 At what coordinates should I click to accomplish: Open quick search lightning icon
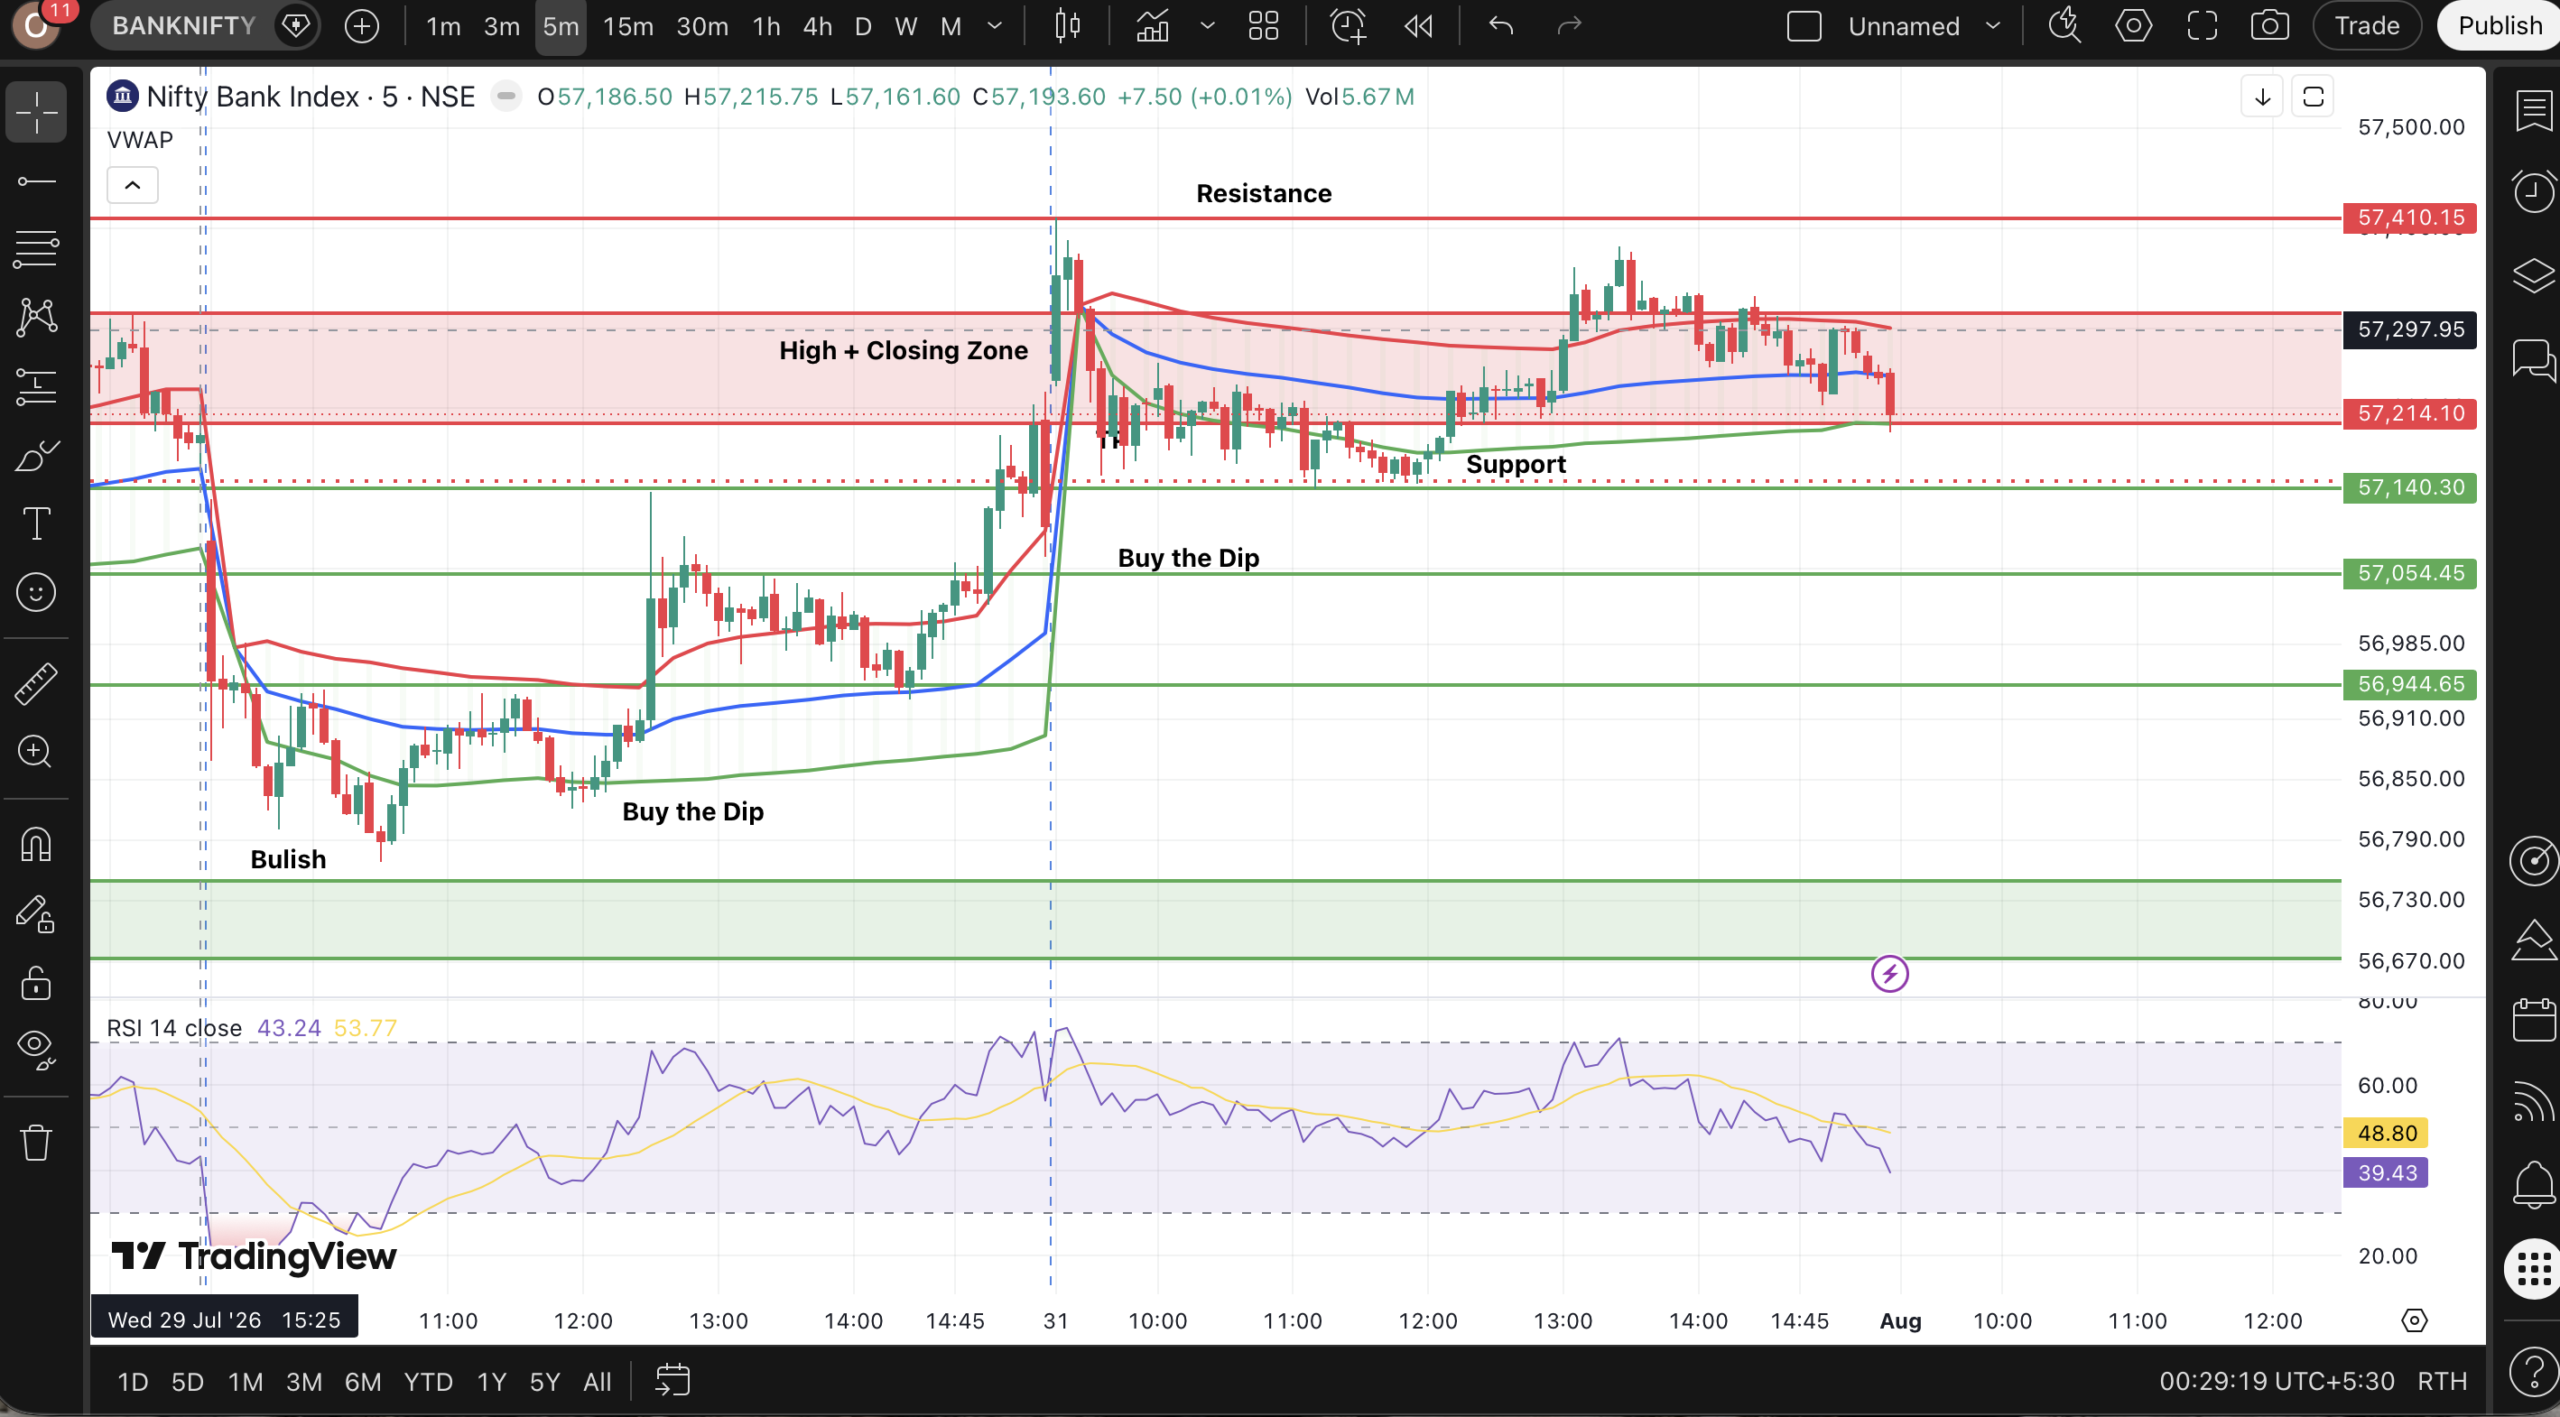(x=2064, y=26)
